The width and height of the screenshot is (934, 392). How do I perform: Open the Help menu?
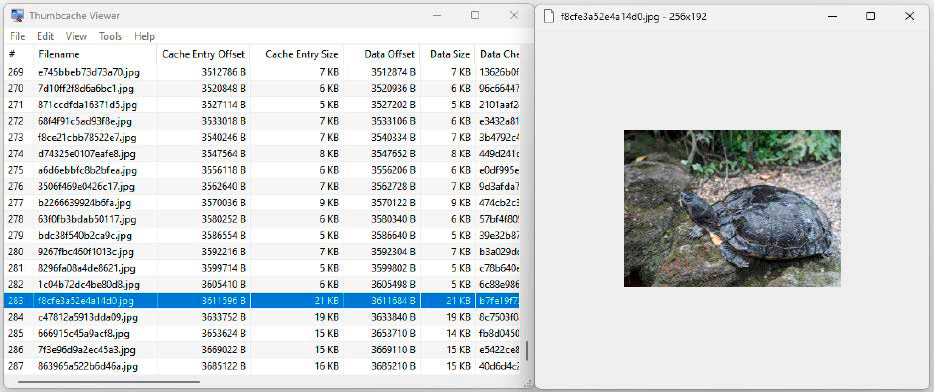tap(144, 36)
